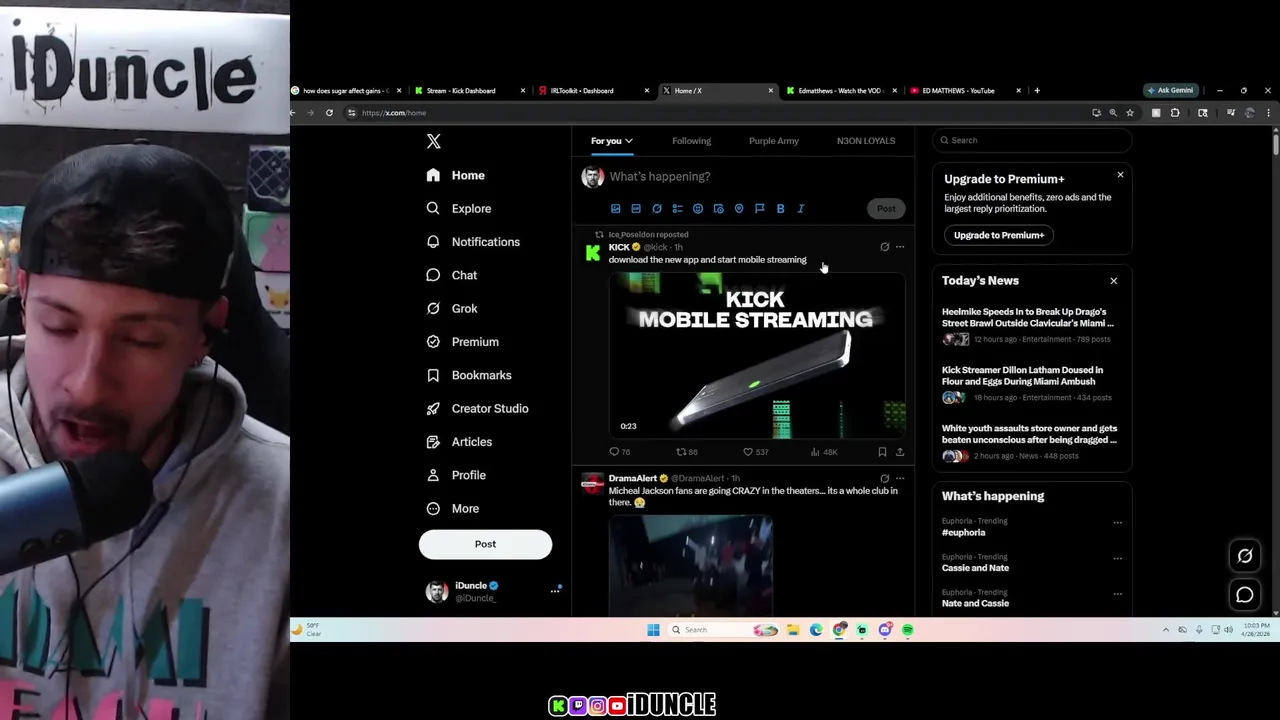Open a new browser tab
Image resolution: width=1280 pixels, height=720 pixels.
pos(1037,91)
